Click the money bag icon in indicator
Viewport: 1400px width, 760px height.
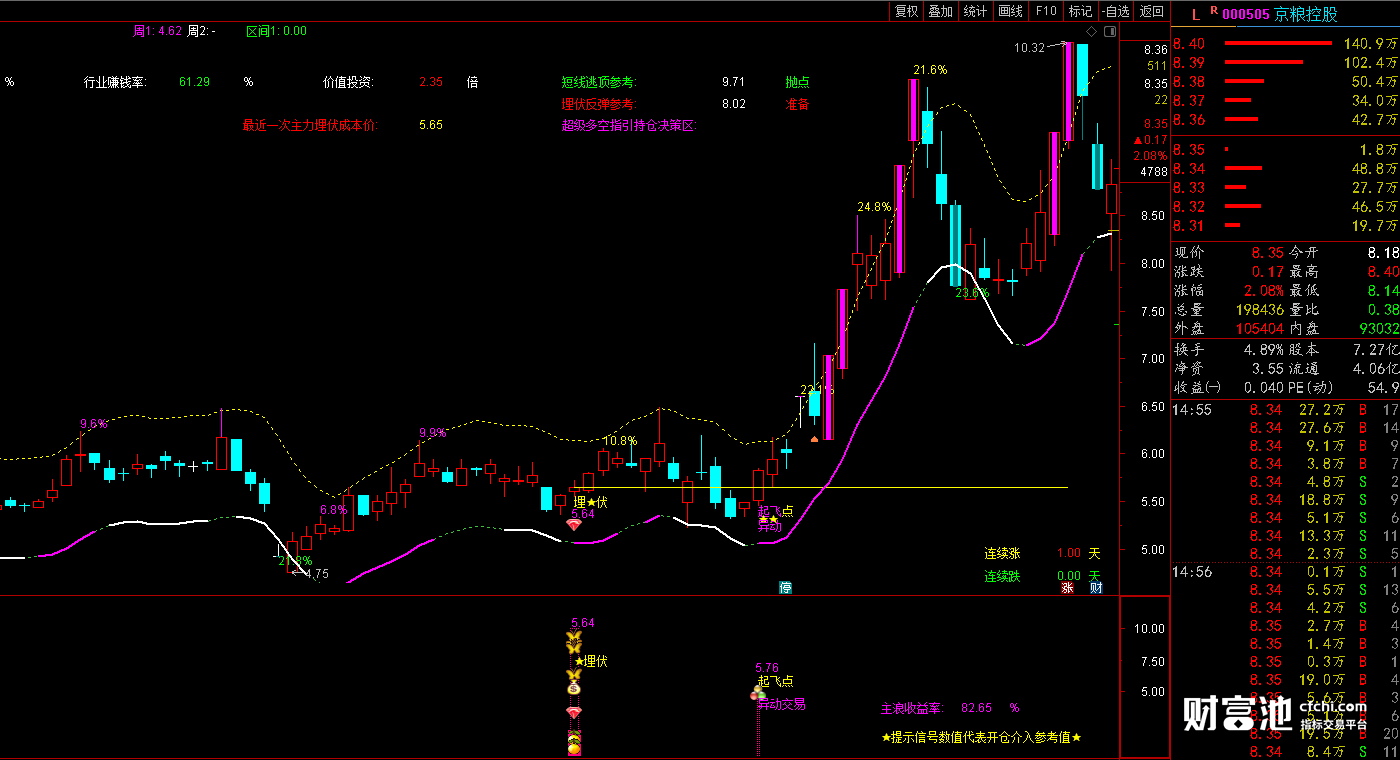point(574,686)
